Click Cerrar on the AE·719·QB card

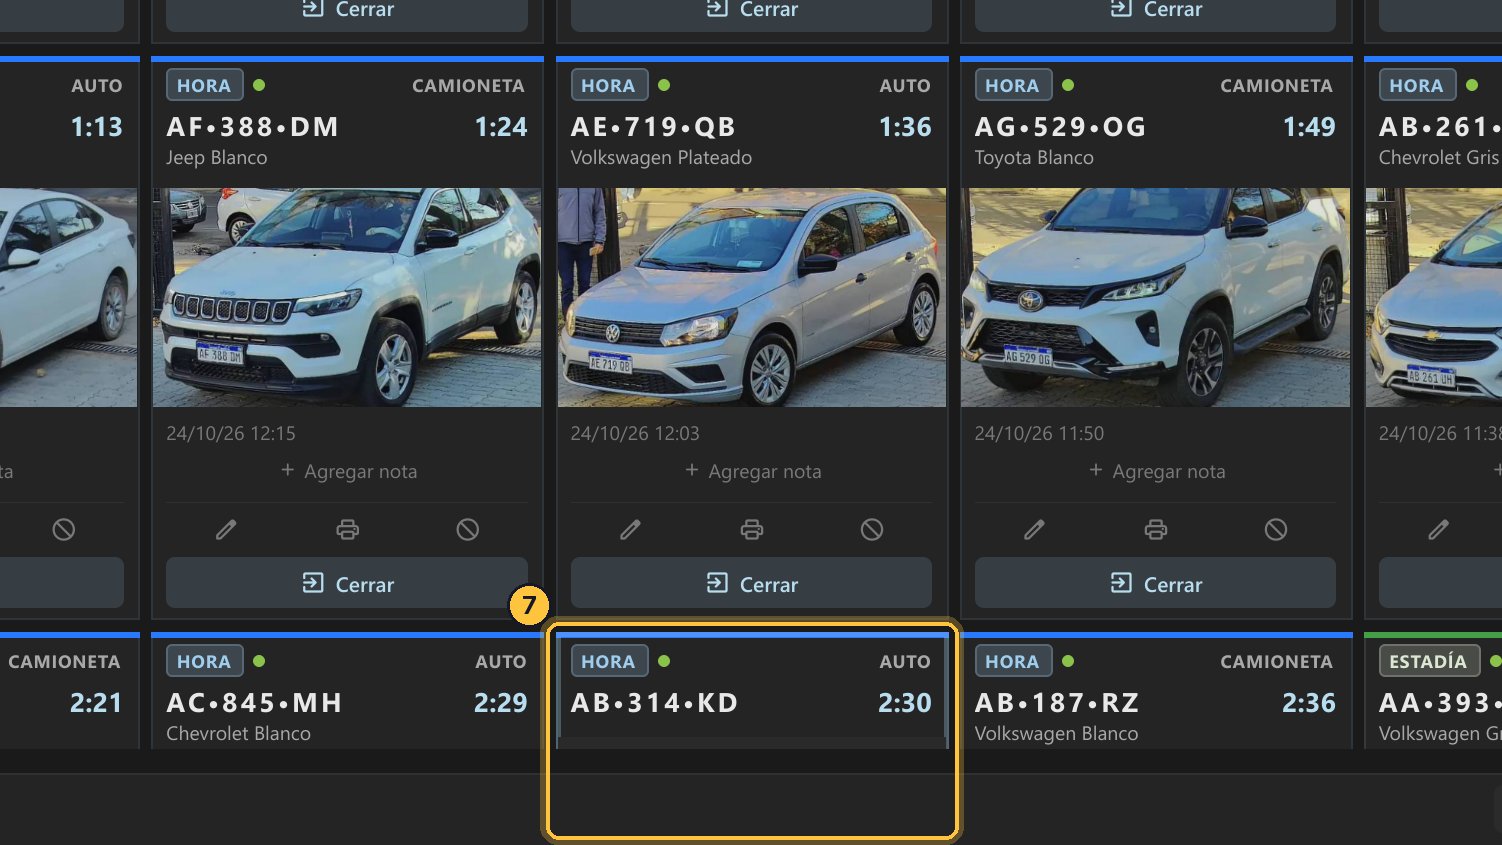pos(751,583)
